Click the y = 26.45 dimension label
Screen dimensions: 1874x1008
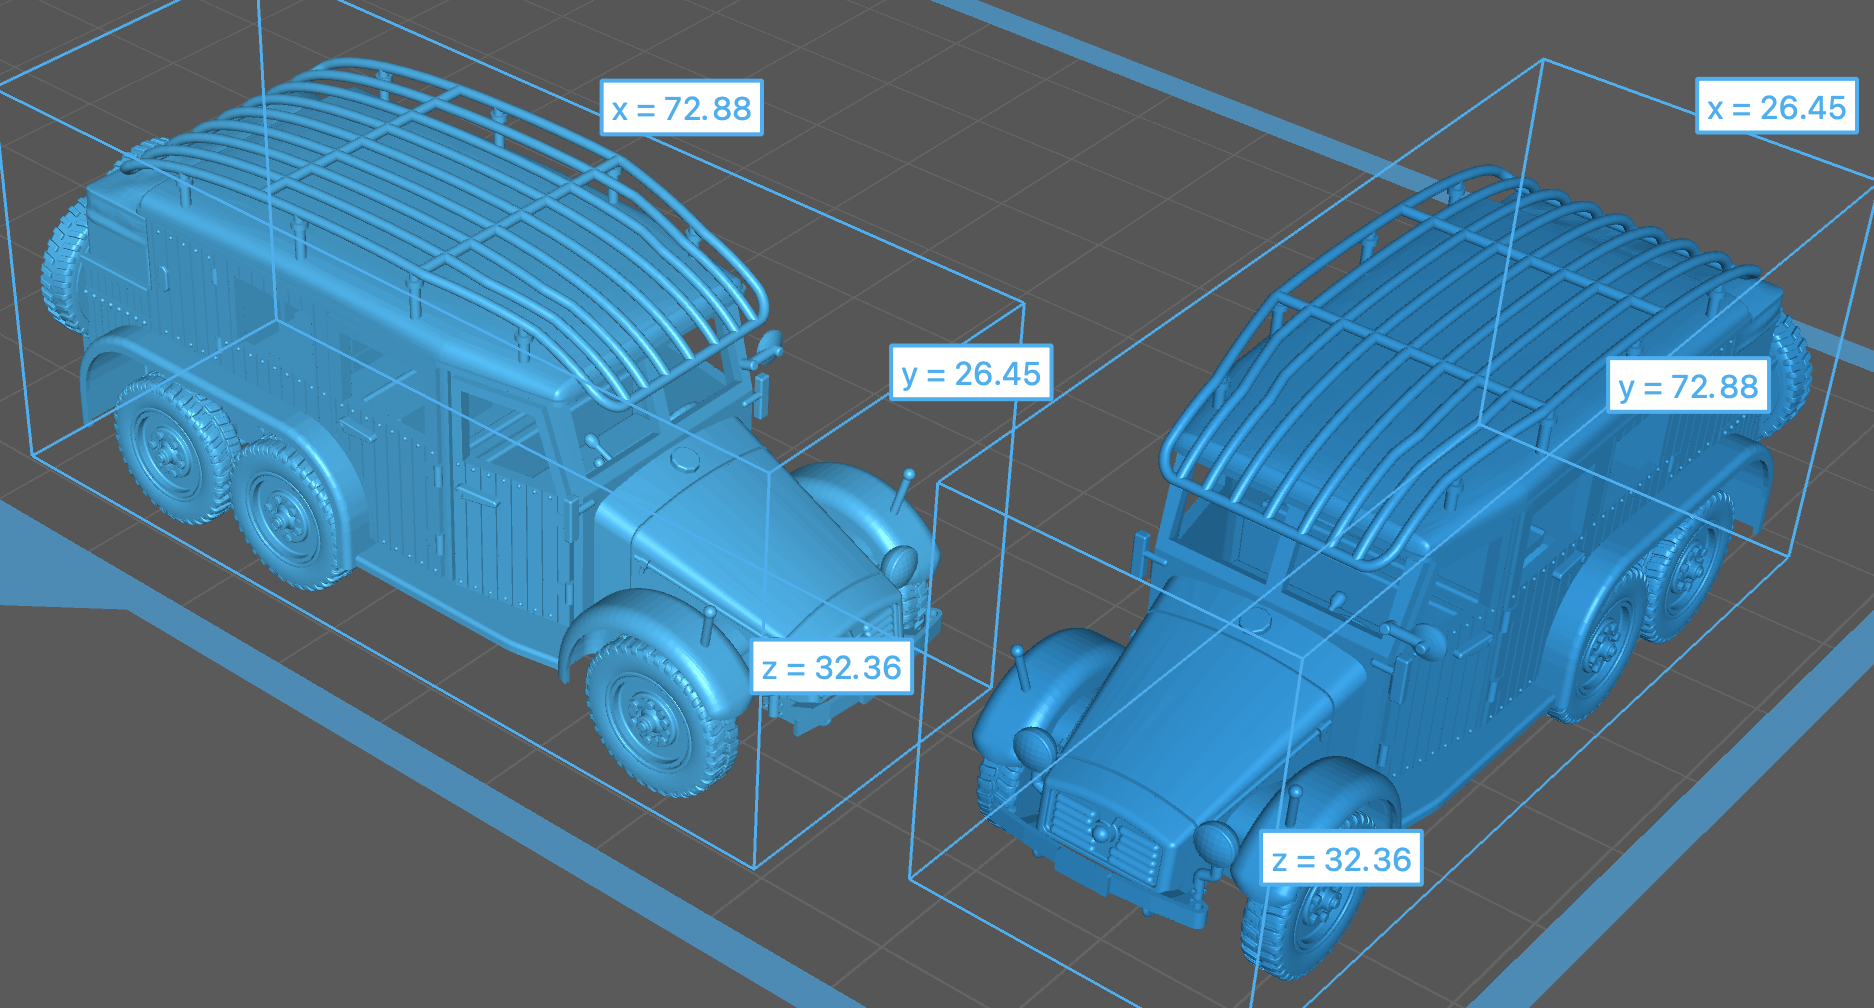pos(970,374)
